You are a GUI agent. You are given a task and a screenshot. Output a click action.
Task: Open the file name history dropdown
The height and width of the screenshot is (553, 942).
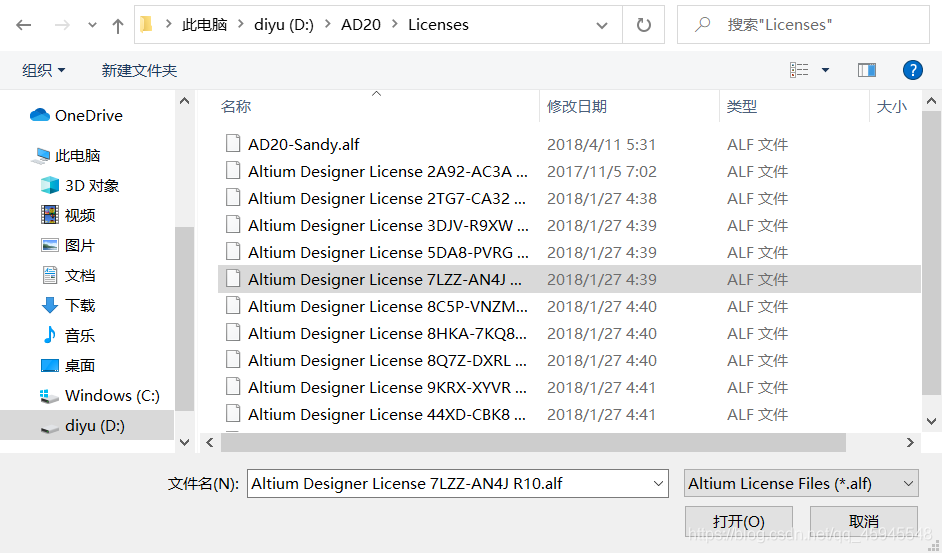pyautogui.click(x=658, y=484)
